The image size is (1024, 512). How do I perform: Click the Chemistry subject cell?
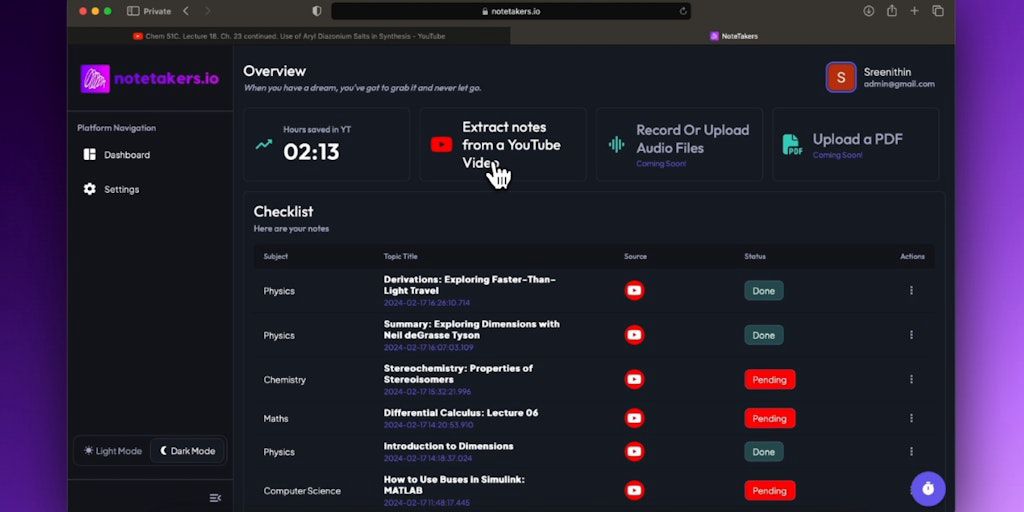(285, 379)
